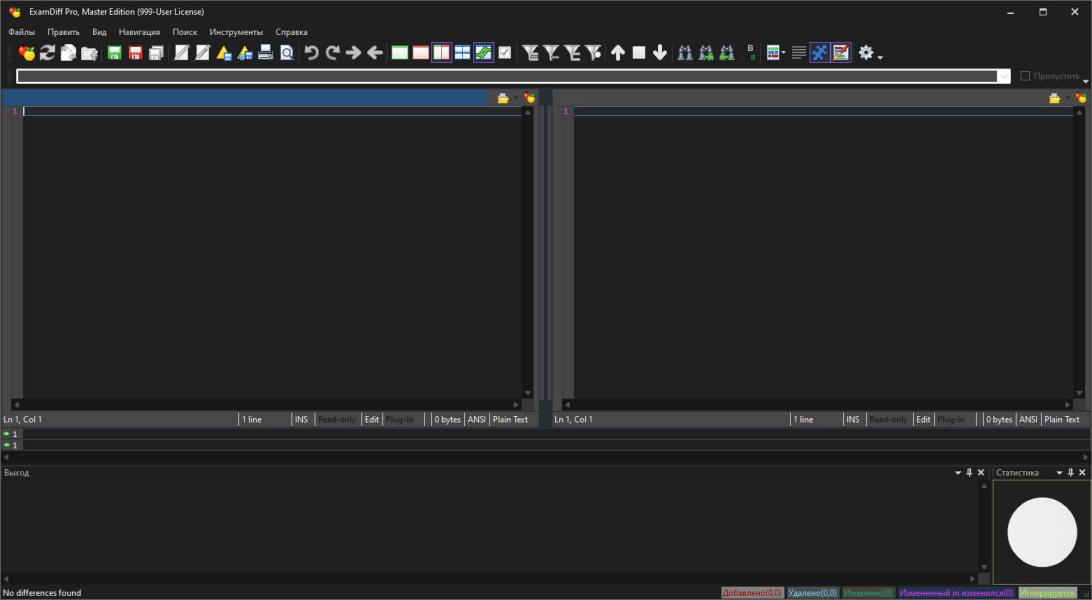Click the first funnel filter icon
This screenshot has width=1092, height=600.
[x=530, y=53]
